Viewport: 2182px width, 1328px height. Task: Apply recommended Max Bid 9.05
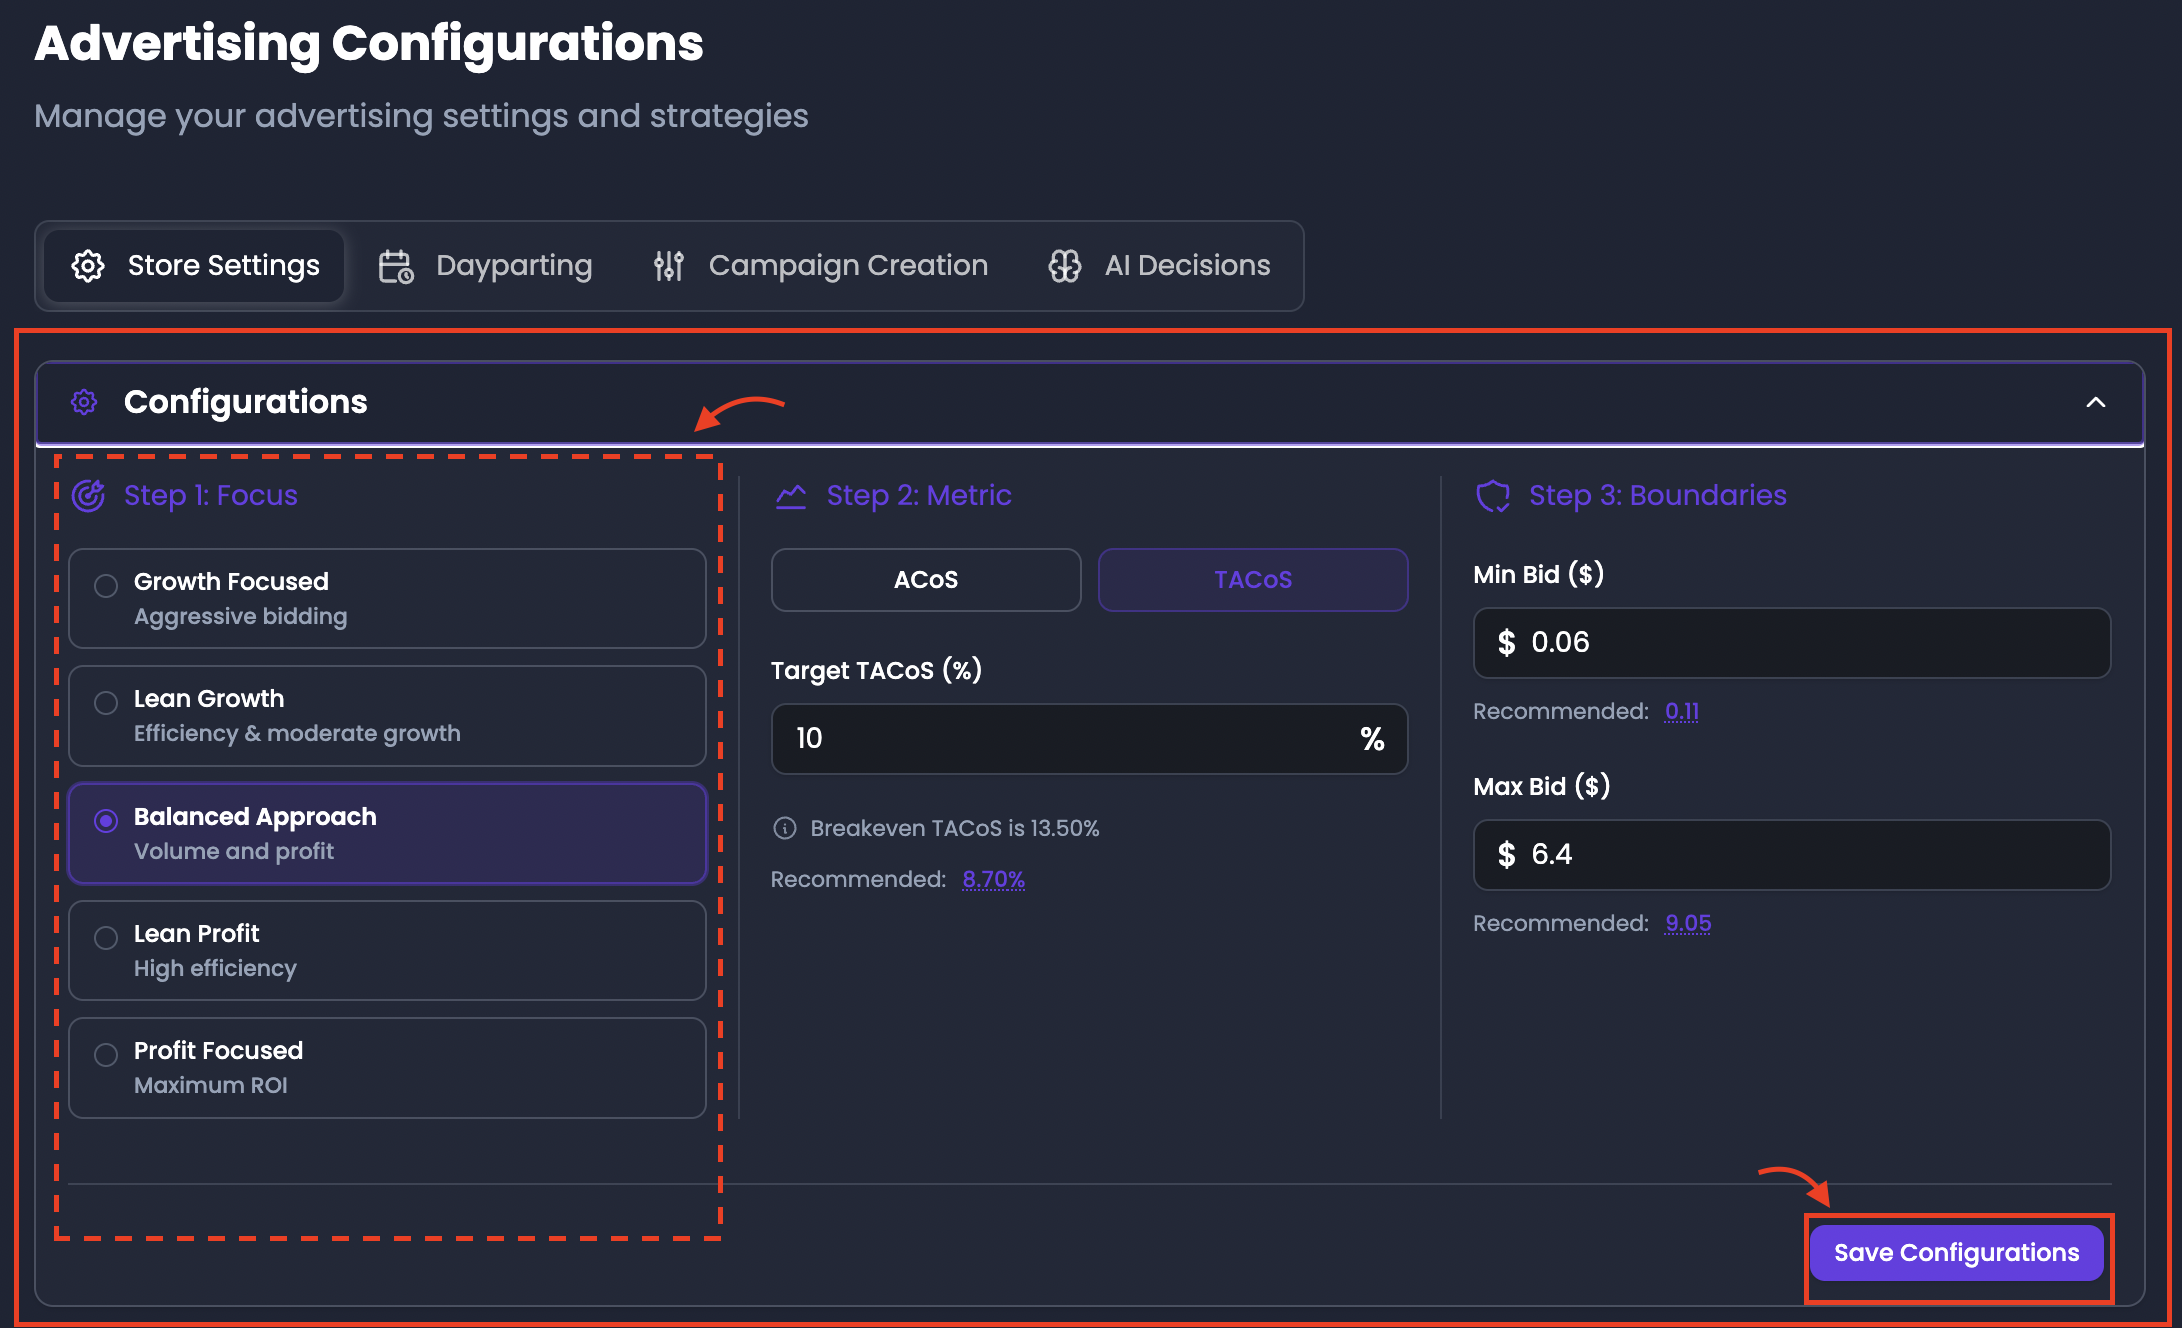[1688, 923]
